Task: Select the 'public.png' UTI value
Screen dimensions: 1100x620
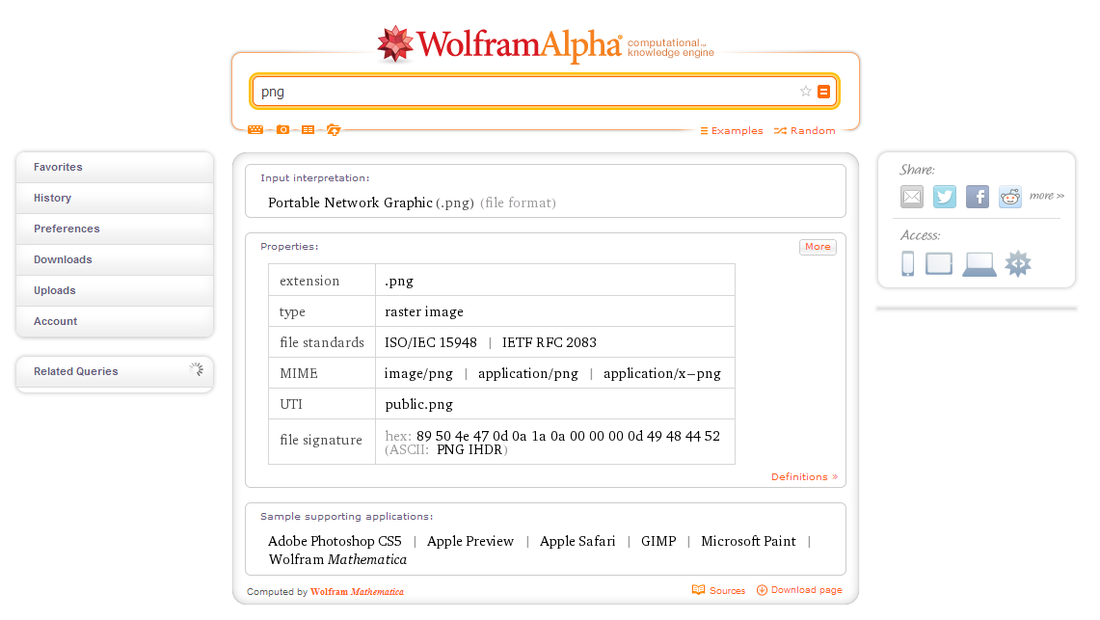Action: pyautogui.click(x=419, y=404)
